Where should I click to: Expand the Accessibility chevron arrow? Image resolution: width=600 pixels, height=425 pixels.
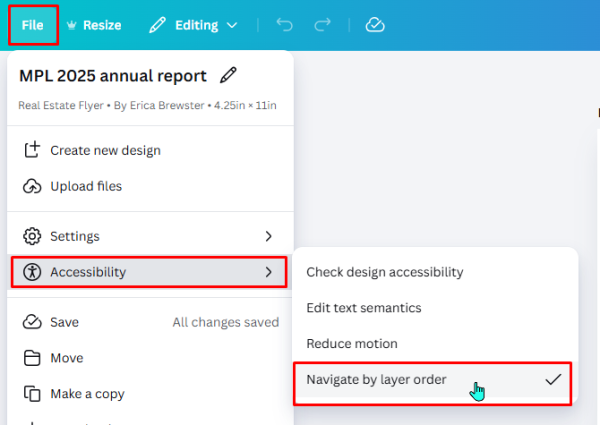pyautogui.click(x=269, y=272)
